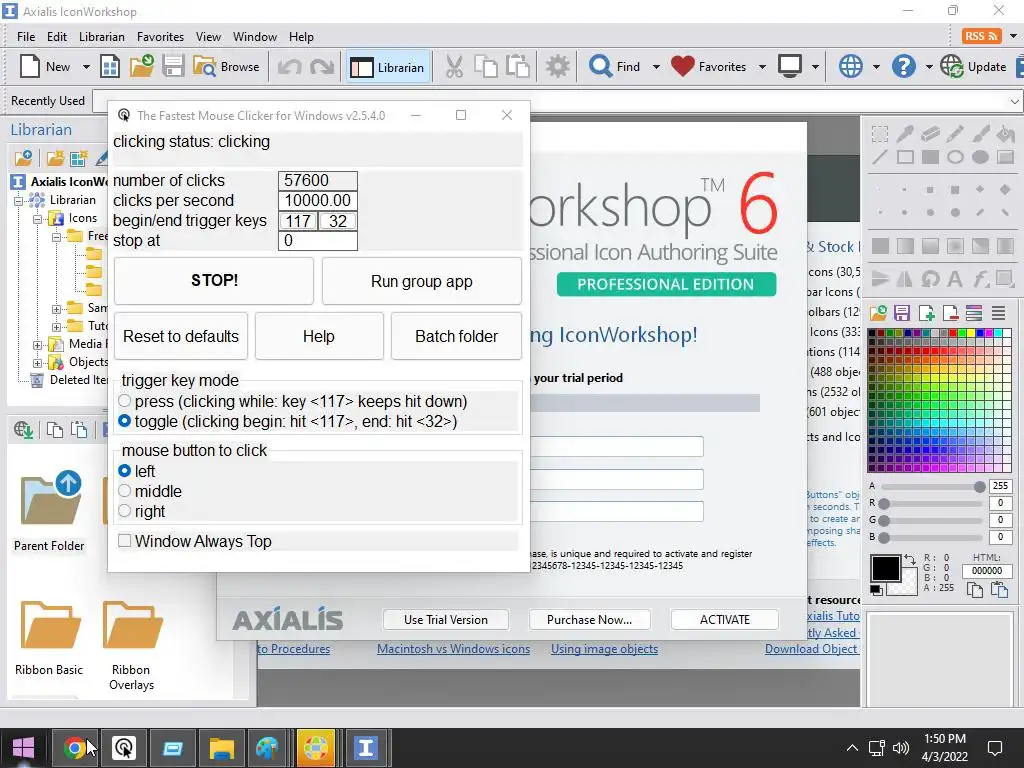Viewport: 1024px width, 768px height.
Task: Open the File menu
Action: point(26,37)
